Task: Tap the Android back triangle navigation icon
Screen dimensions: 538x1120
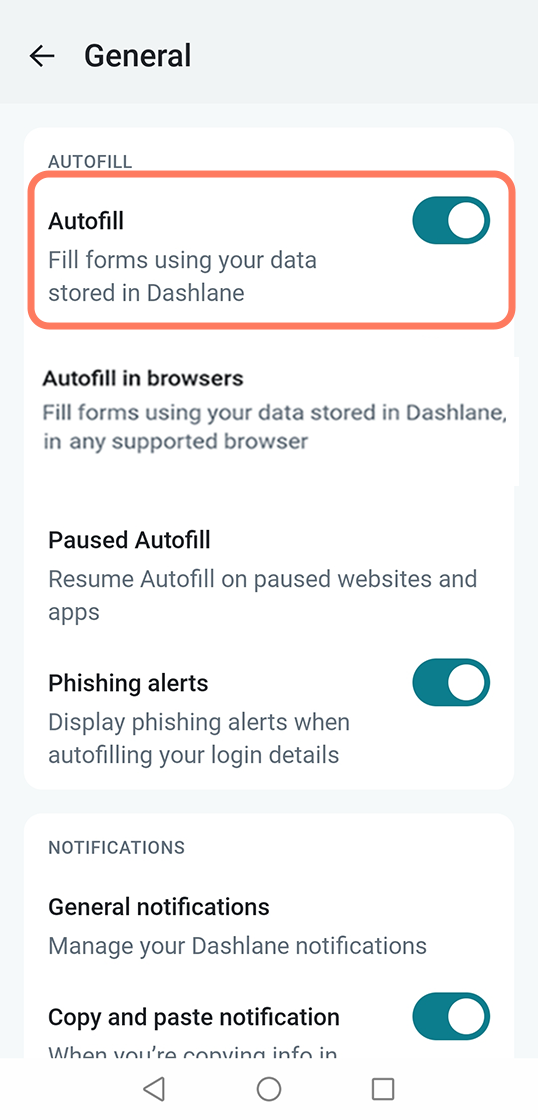Action: click(154, 1089)
